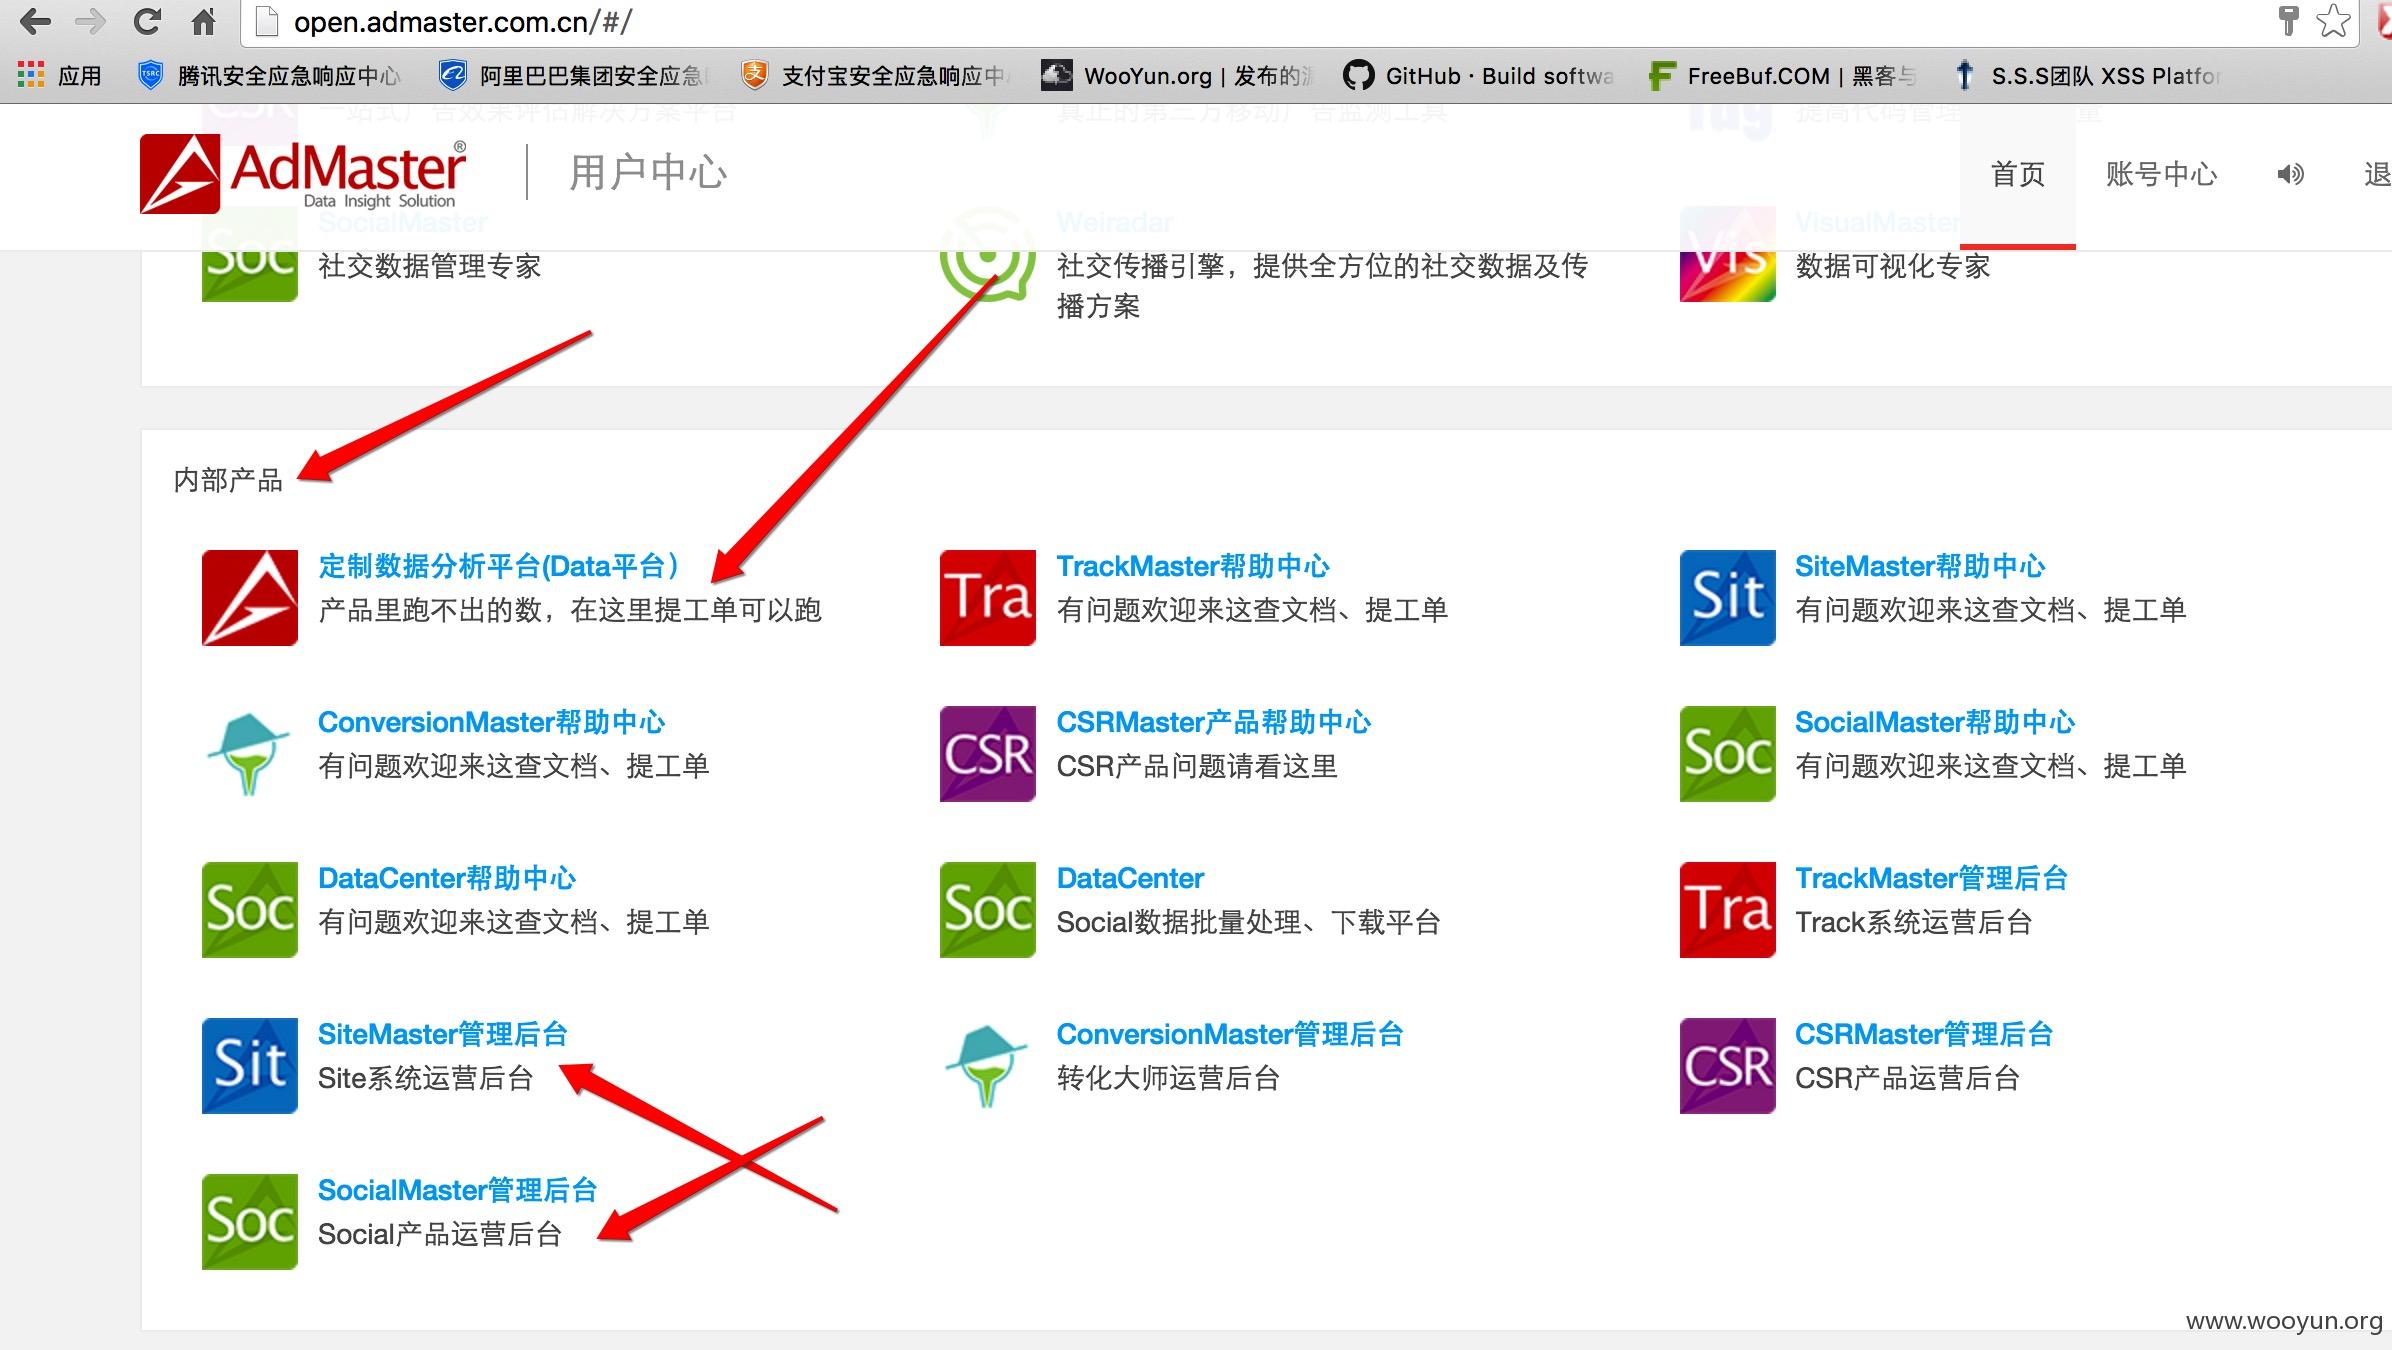
Task: Click the Soc icon for SocialMaster帮助中心
Action: (1728, 754)
